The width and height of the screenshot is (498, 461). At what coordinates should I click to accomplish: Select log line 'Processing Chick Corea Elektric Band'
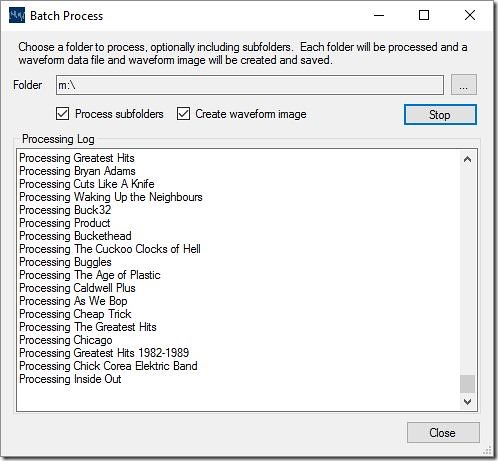(108, 366)
